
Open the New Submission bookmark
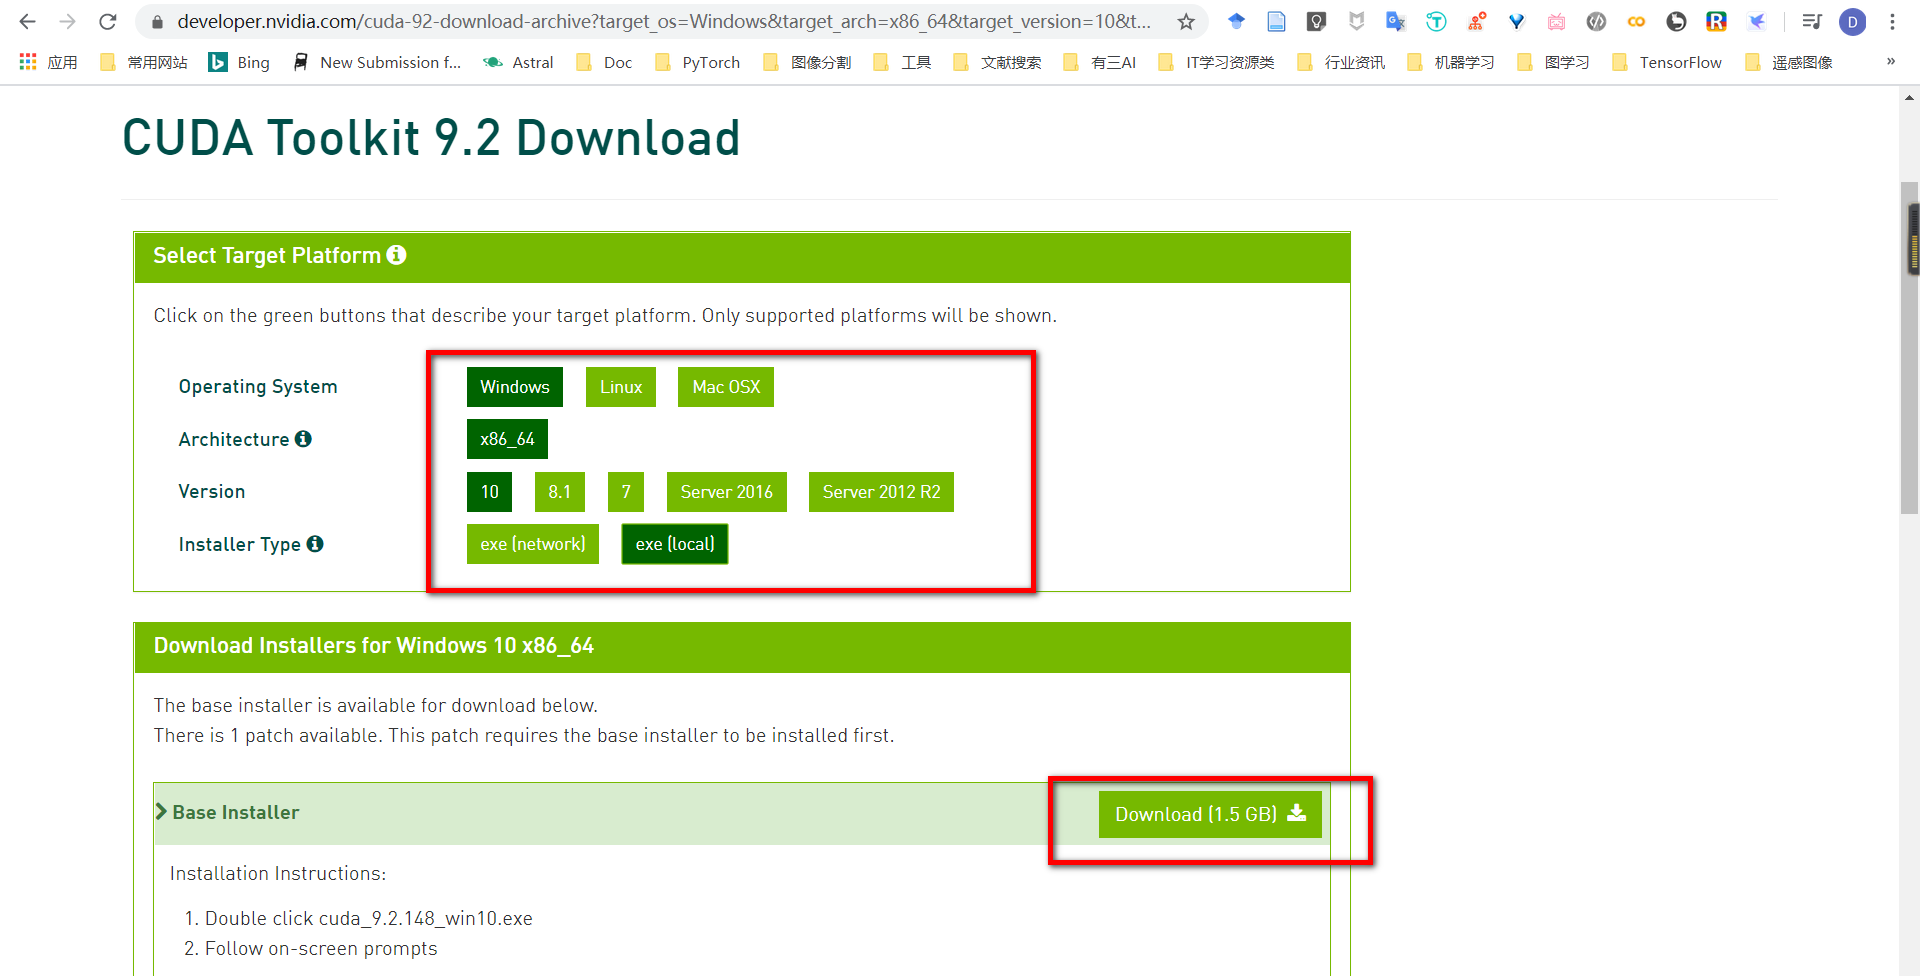coord(376,62)
